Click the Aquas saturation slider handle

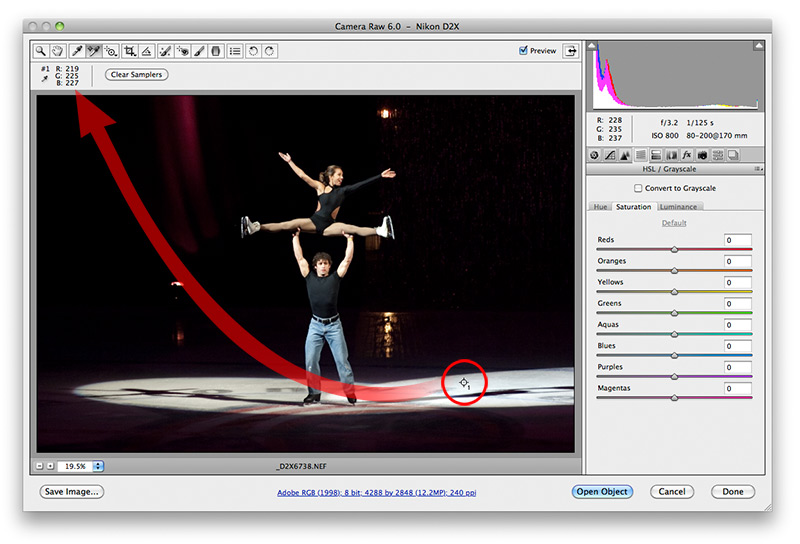point(674,334)
